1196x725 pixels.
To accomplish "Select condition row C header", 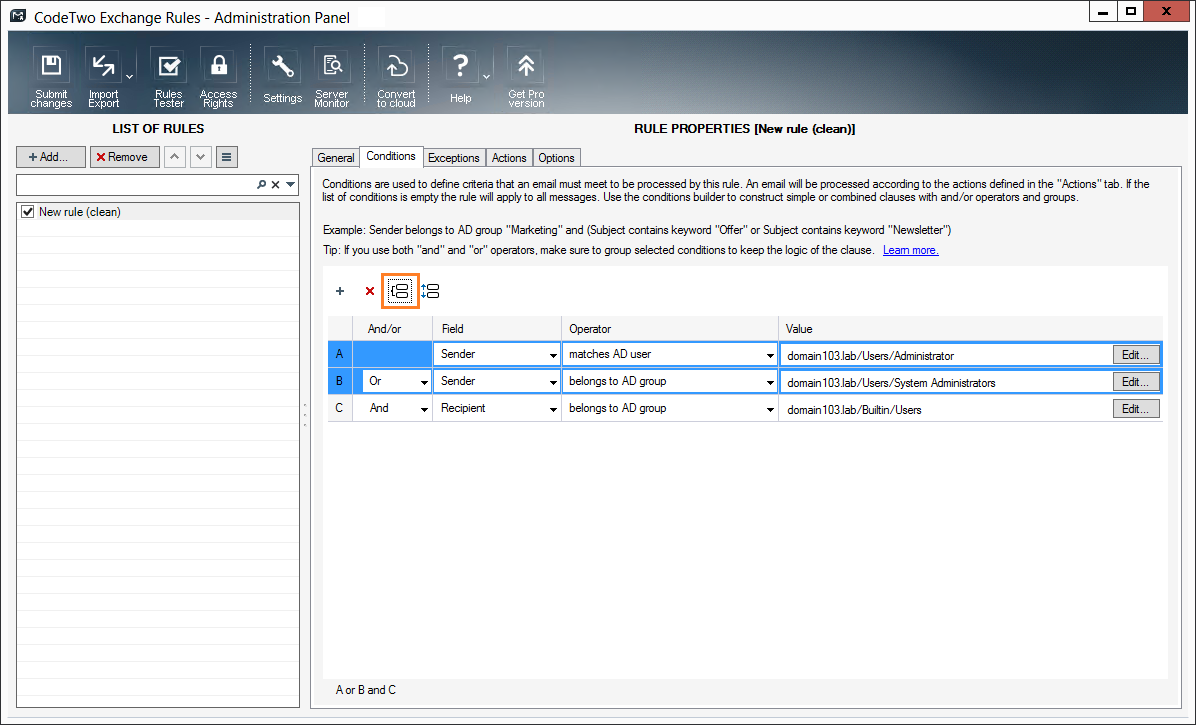I will tap(339, 409).
